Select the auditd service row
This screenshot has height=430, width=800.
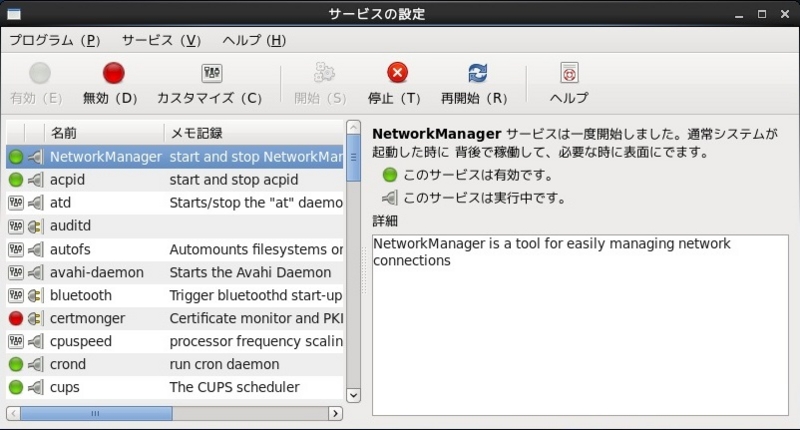pyautogui.click(x=175, y=225)
